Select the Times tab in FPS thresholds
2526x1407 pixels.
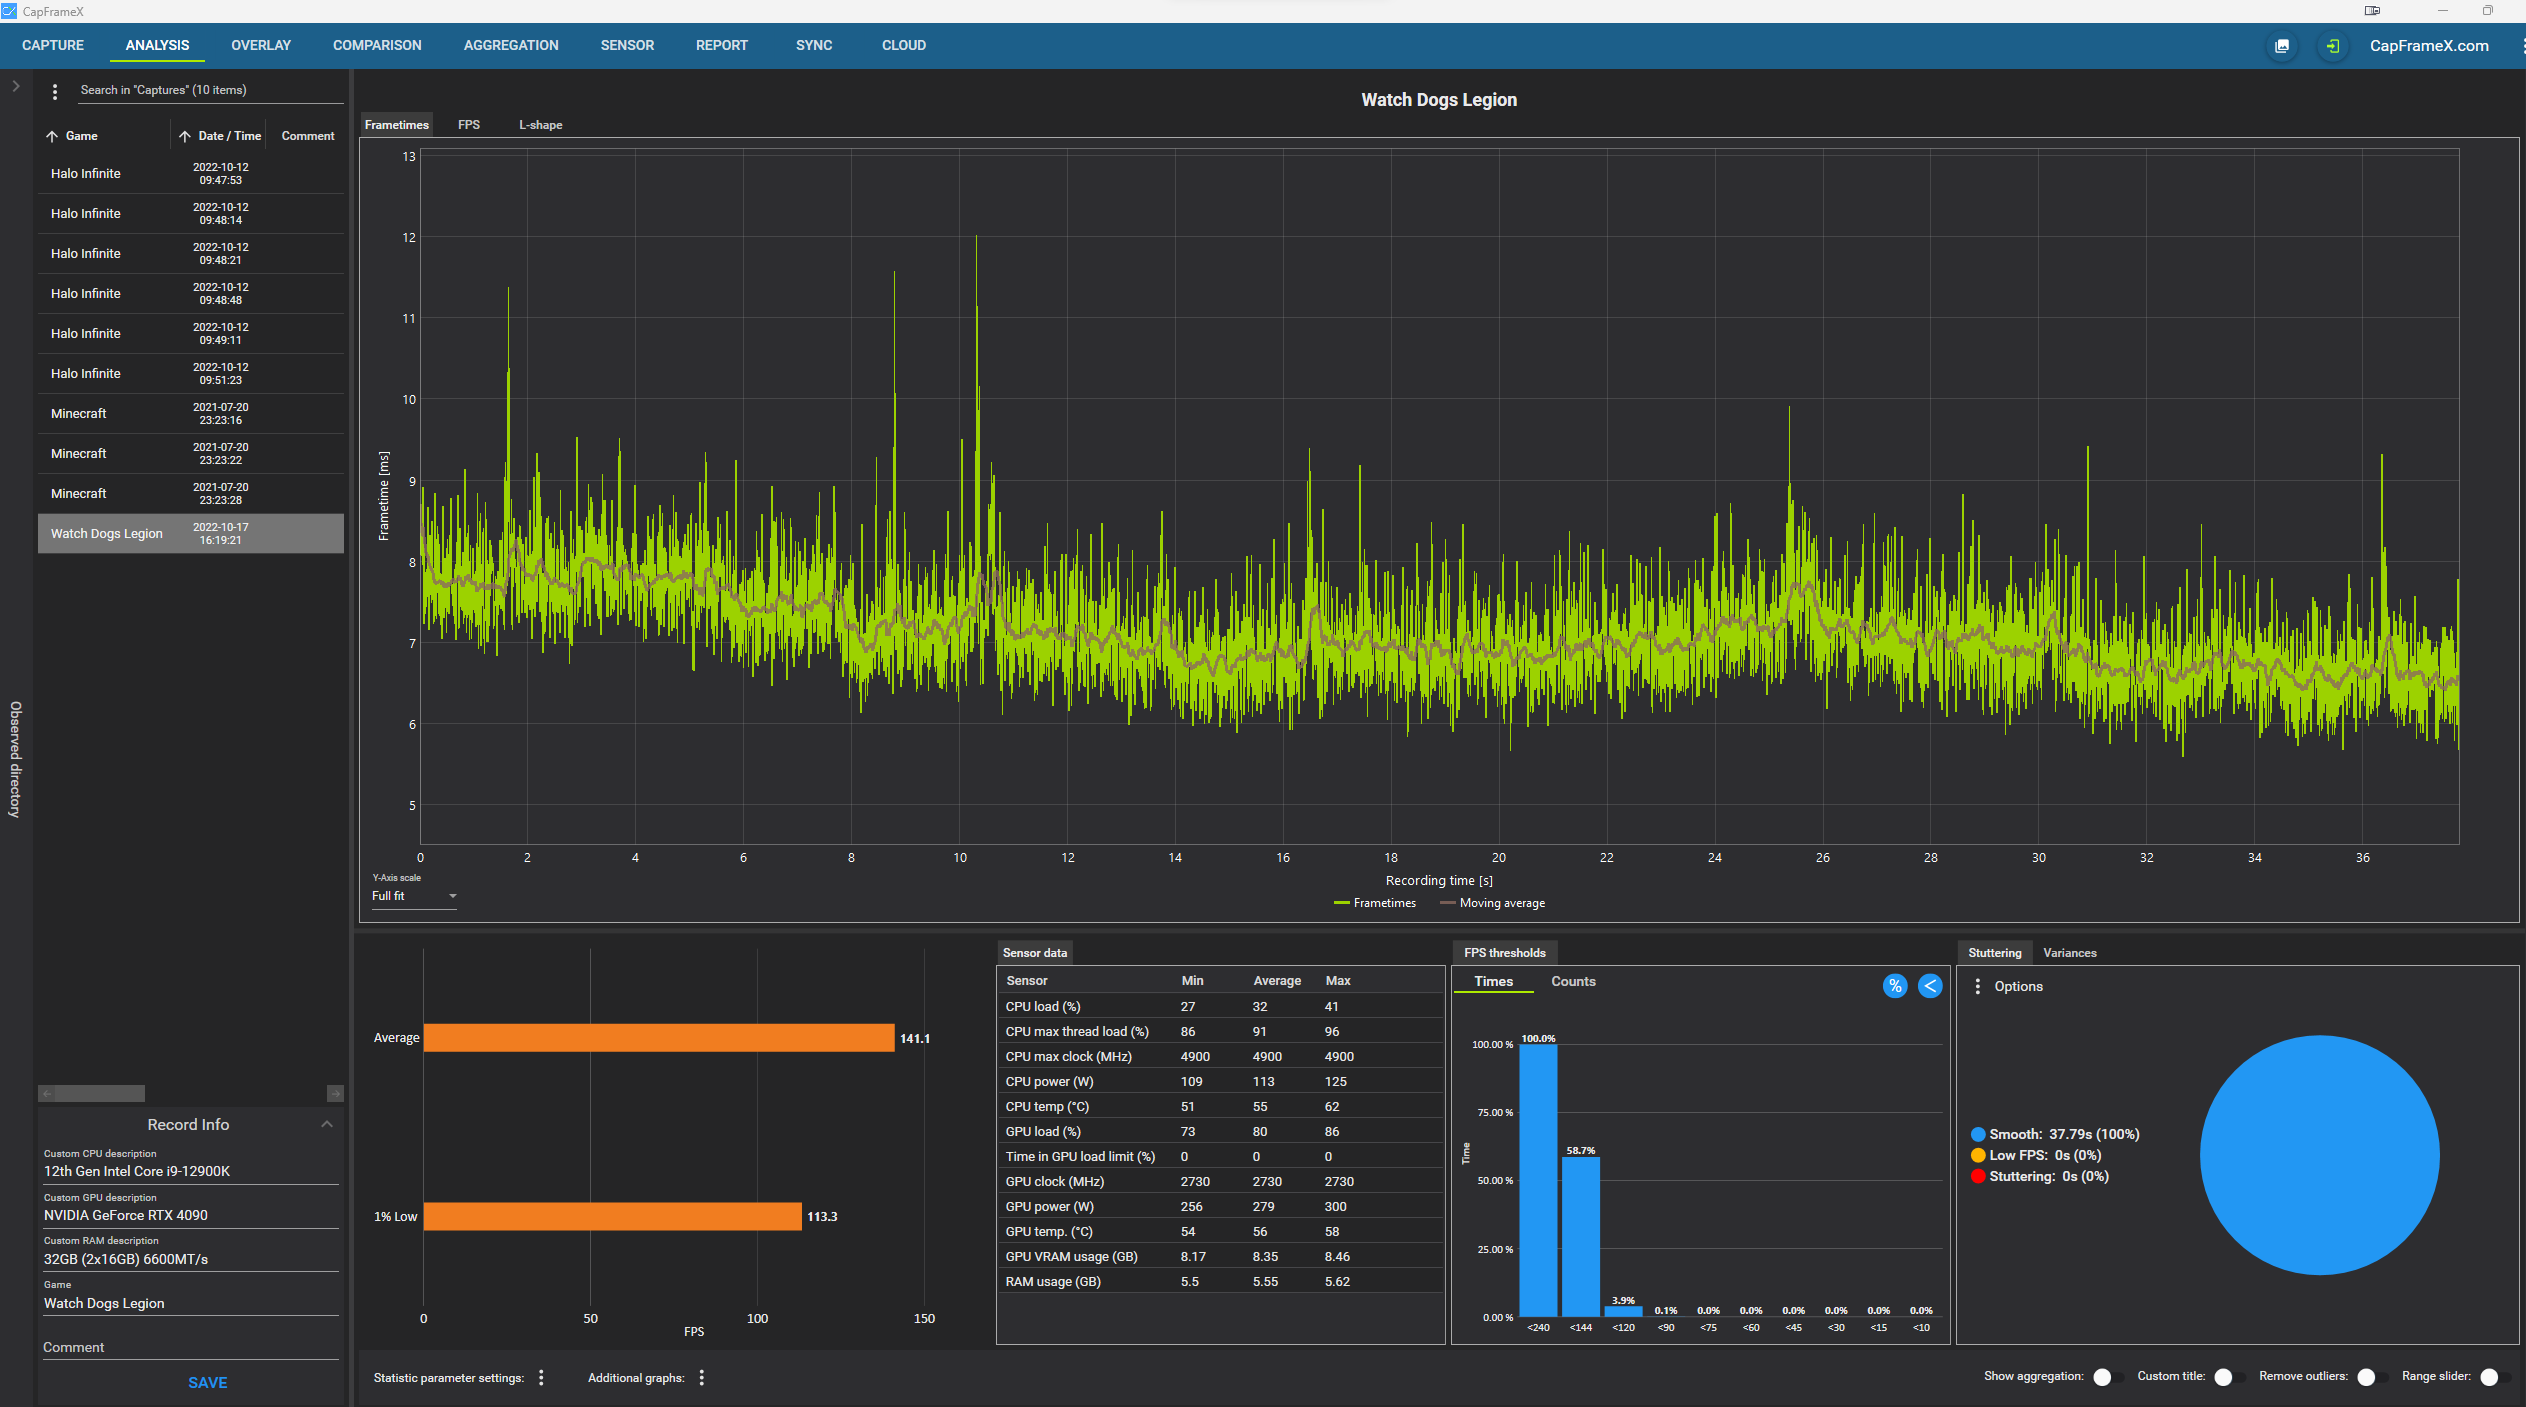click(1493, 981)
